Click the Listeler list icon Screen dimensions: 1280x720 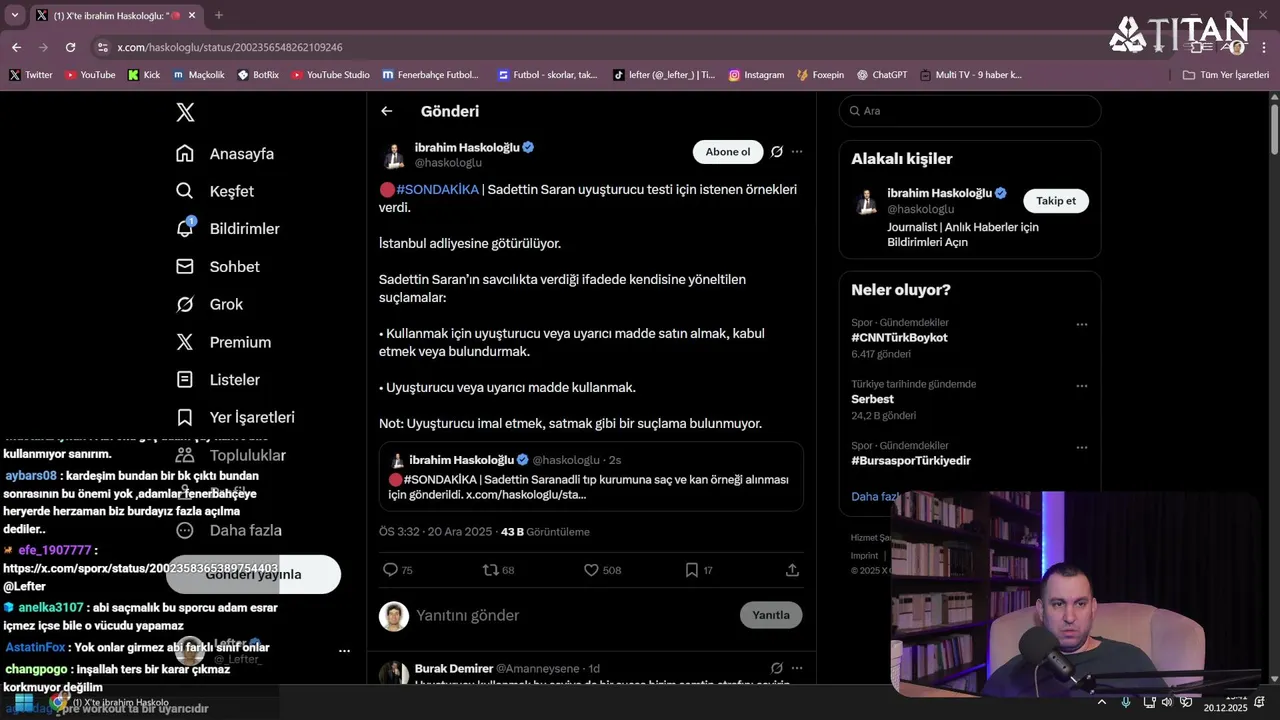tap(185, 380)
